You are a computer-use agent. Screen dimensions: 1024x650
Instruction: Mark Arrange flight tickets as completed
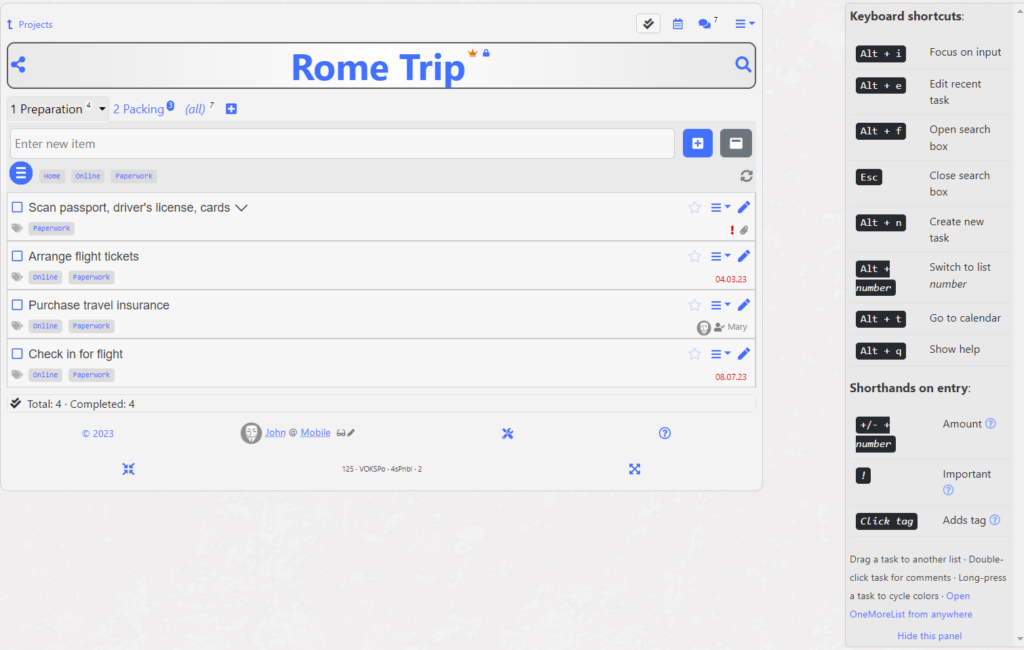(x=17, y=257)
